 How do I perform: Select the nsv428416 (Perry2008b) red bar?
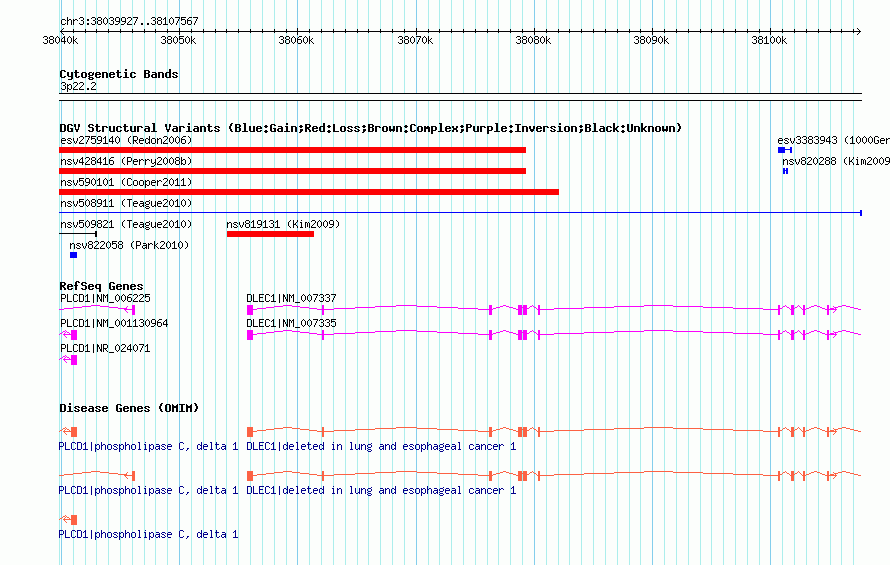pyautogui.click(x=292, y=171)
